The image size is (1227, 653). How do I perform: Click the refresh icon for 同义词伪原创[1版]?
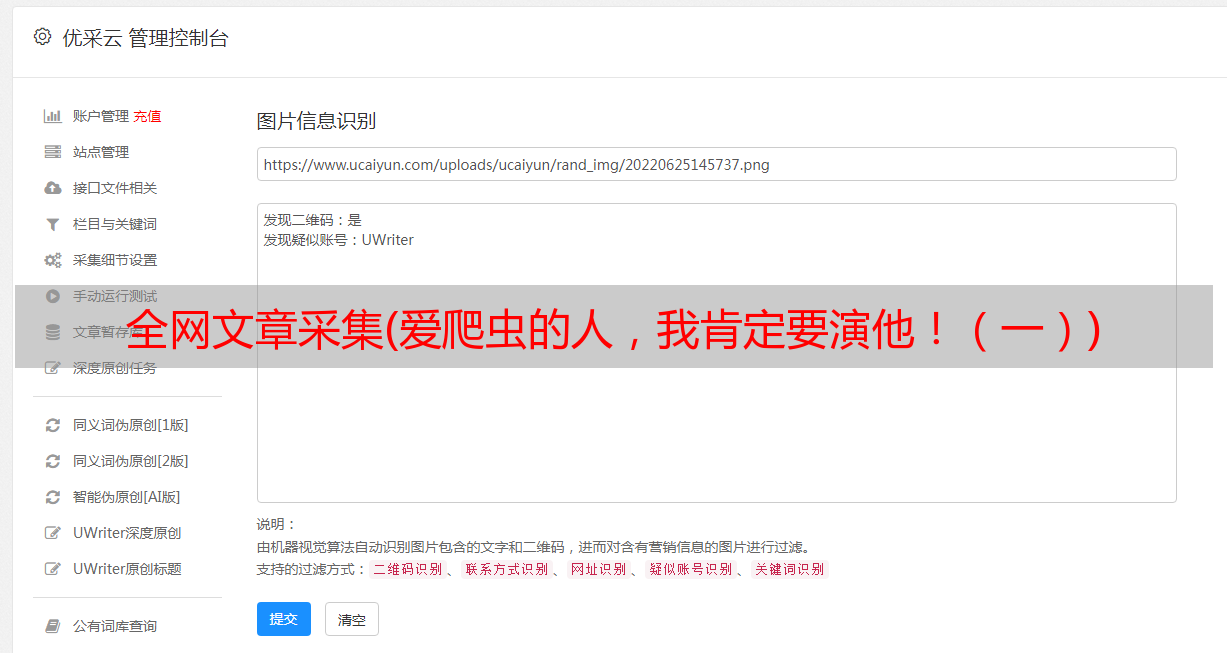tap(53, 425)
